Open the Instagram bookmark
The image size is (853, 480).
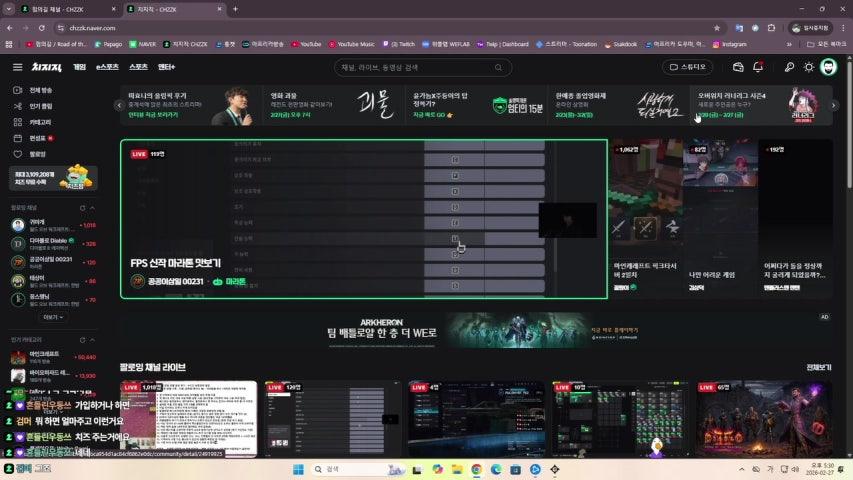point(730,44)
